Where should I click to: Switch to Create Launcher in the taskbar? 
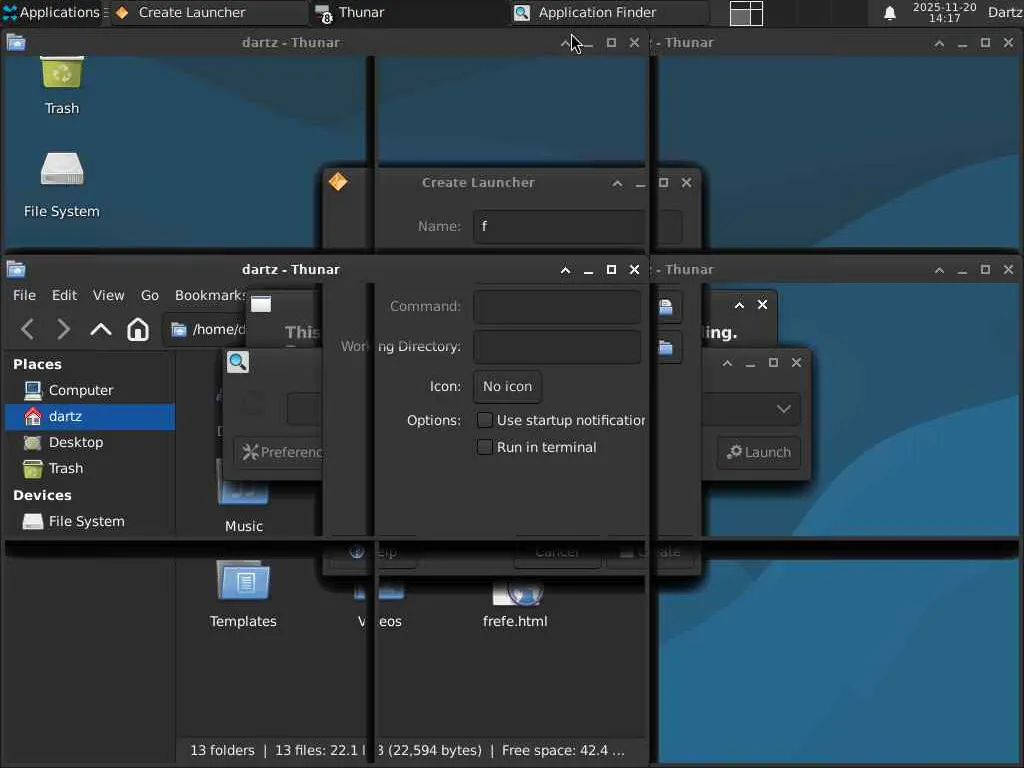(209, 12)
